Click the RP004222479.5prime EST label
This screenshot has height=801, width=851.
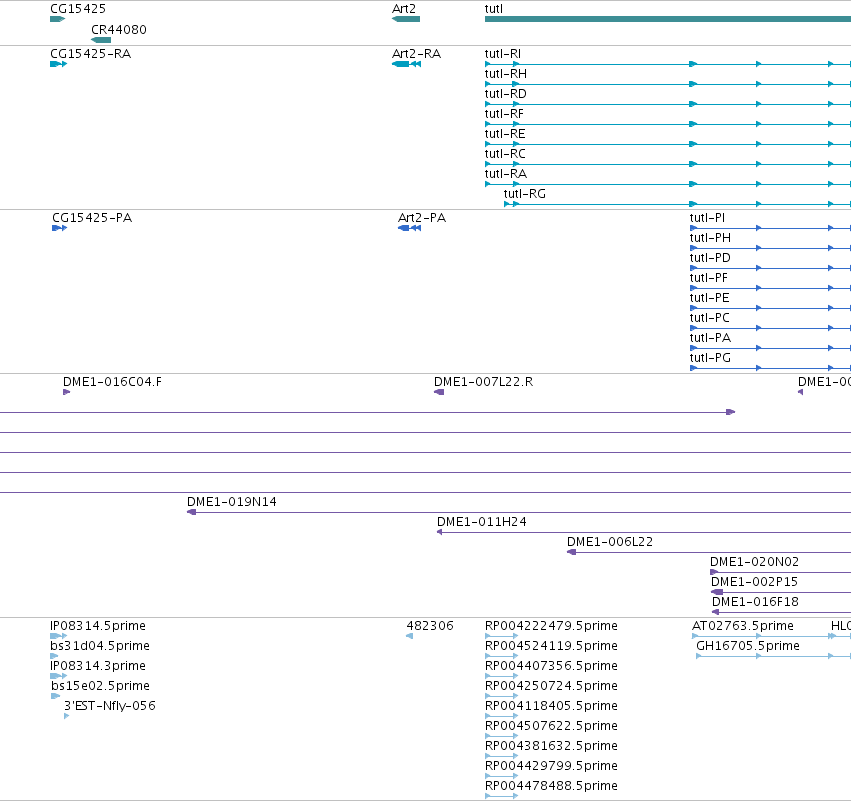pos(551,626)
